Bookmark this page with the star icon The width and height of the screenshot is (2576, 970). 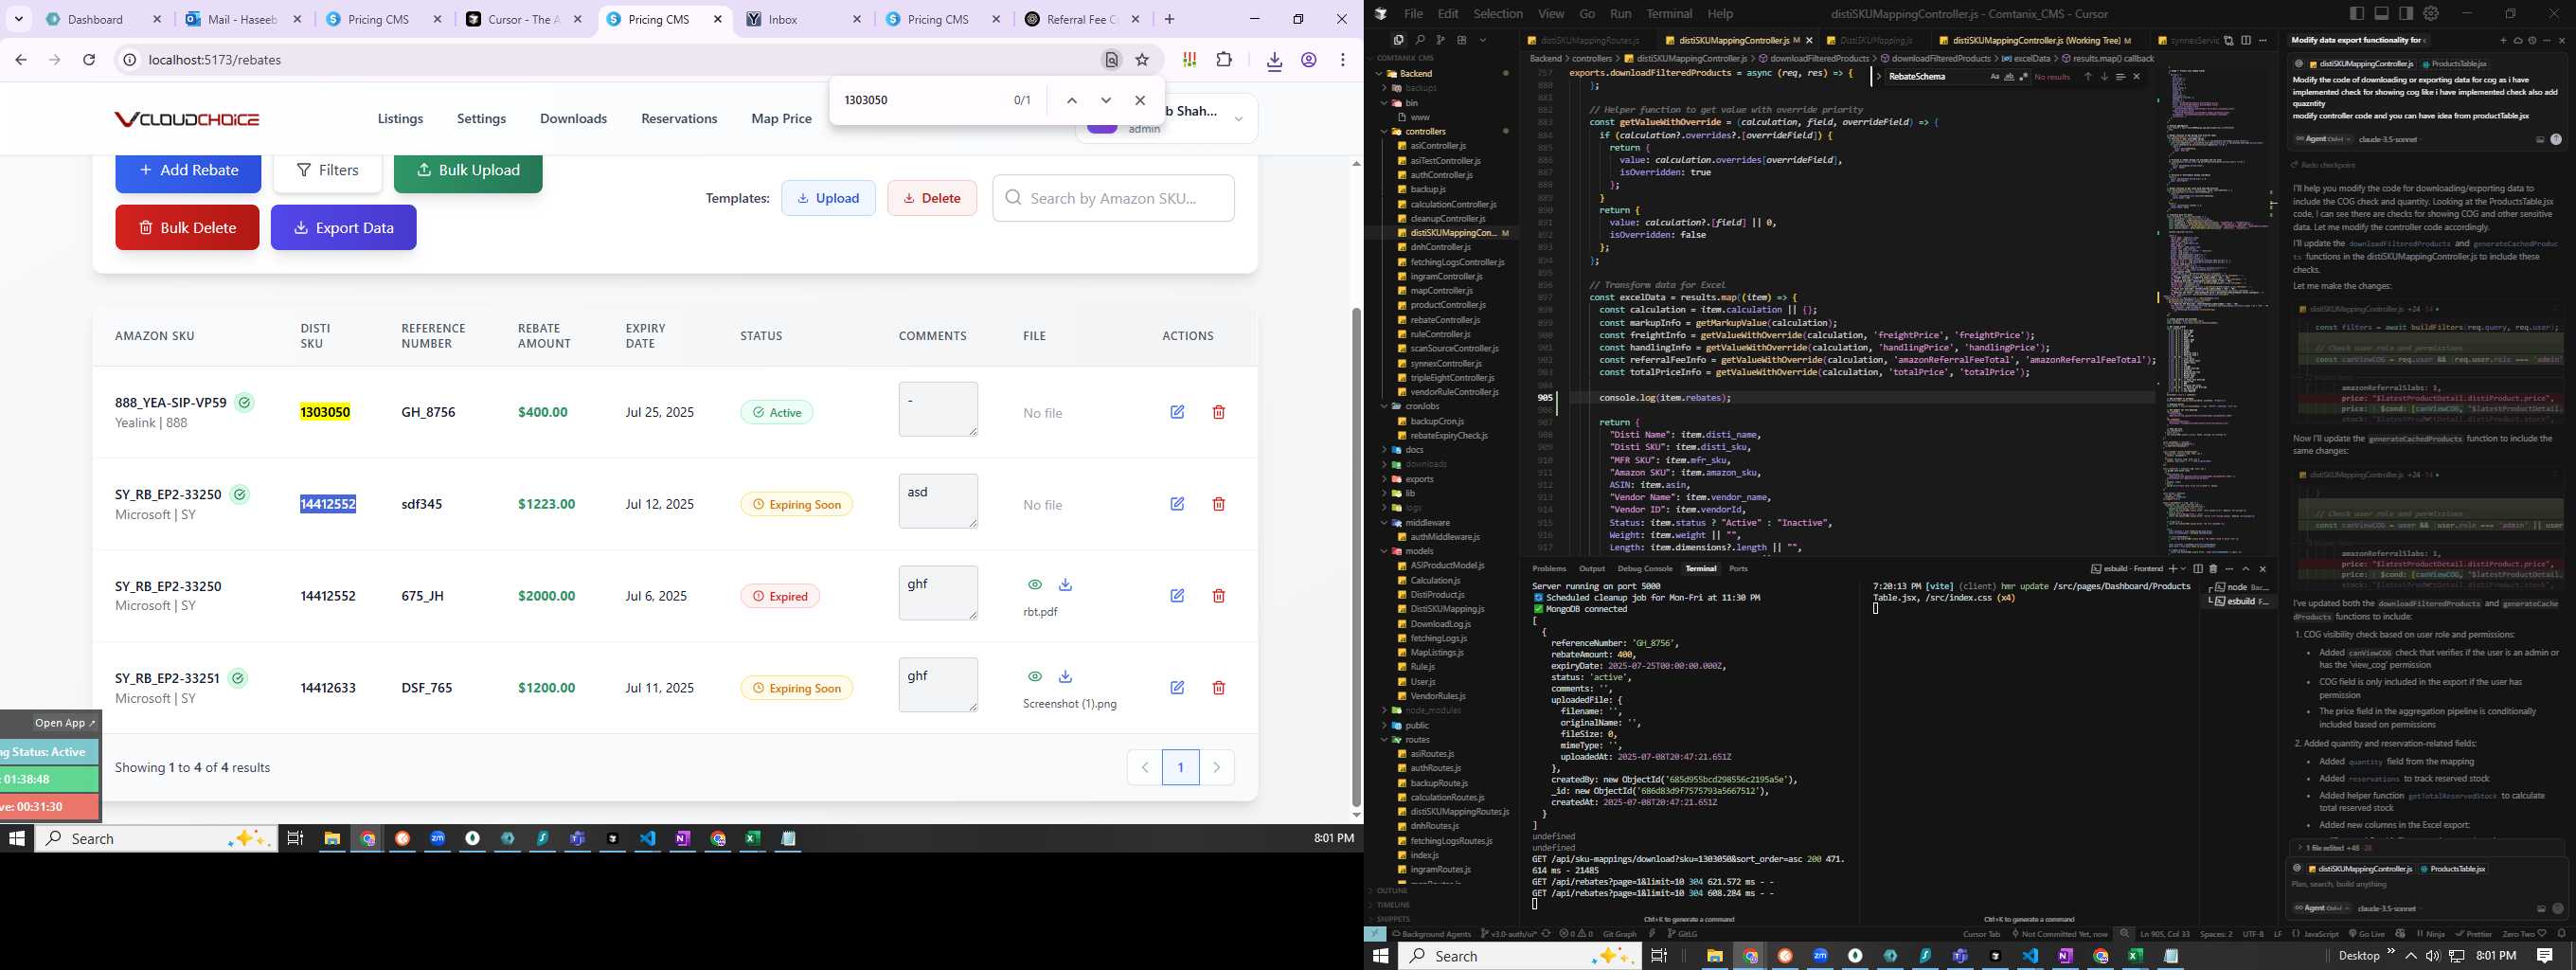click(1142, 60)
